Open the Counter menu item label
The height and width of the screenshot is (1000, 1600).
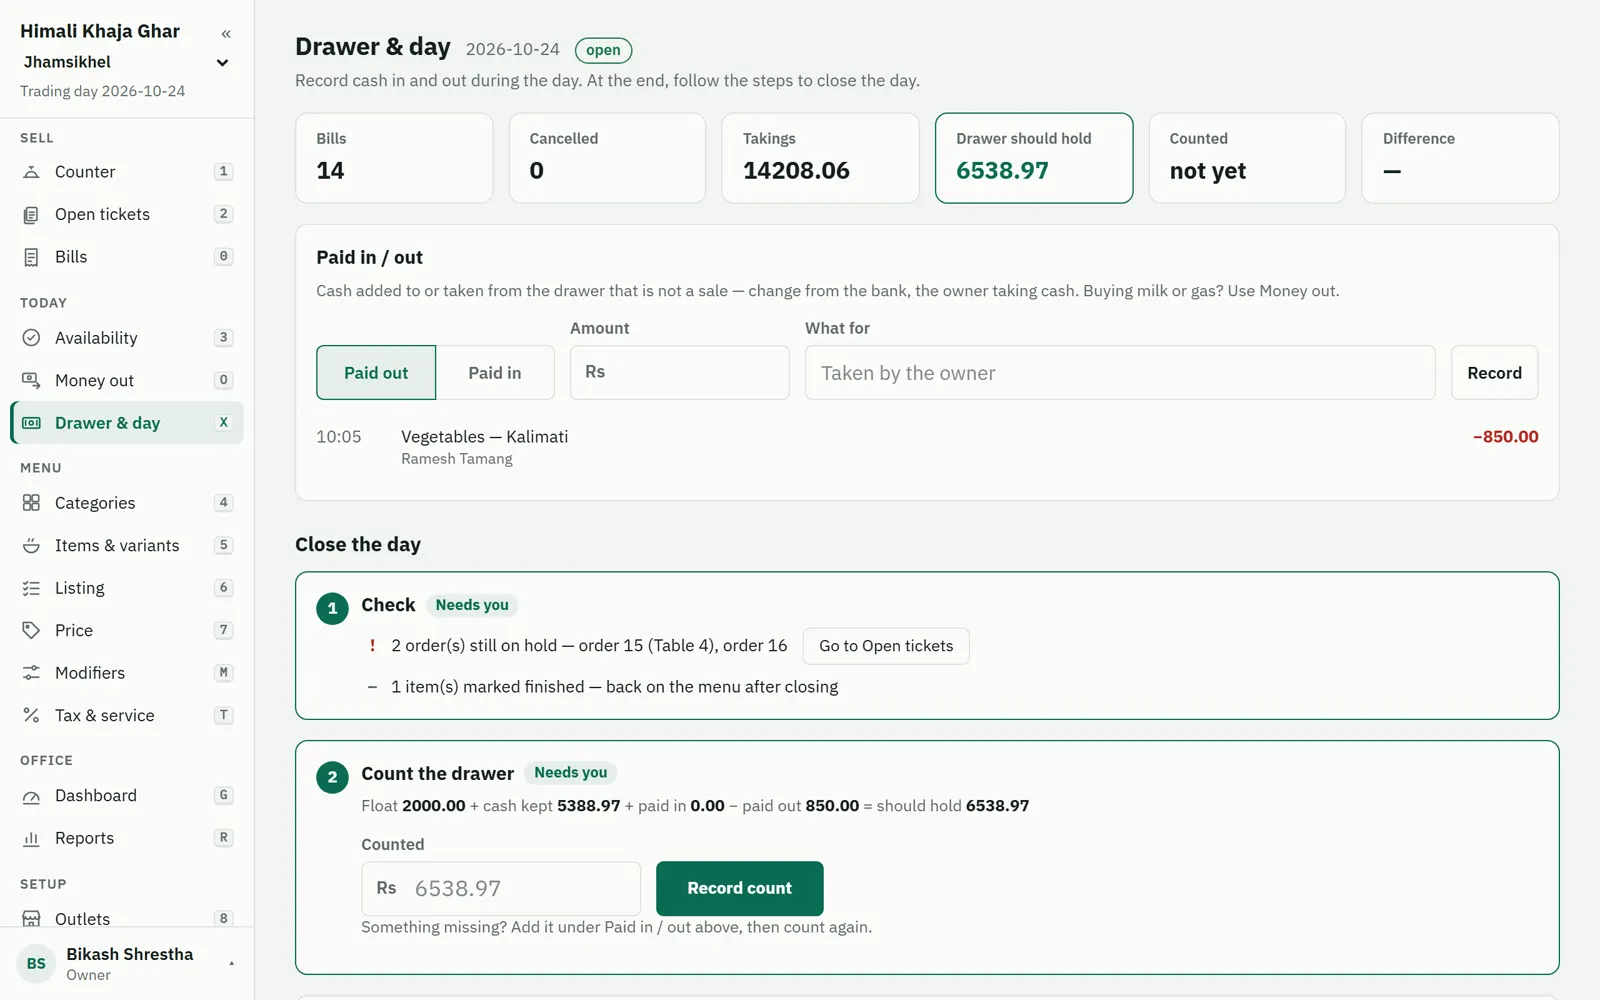click(85, 172)
